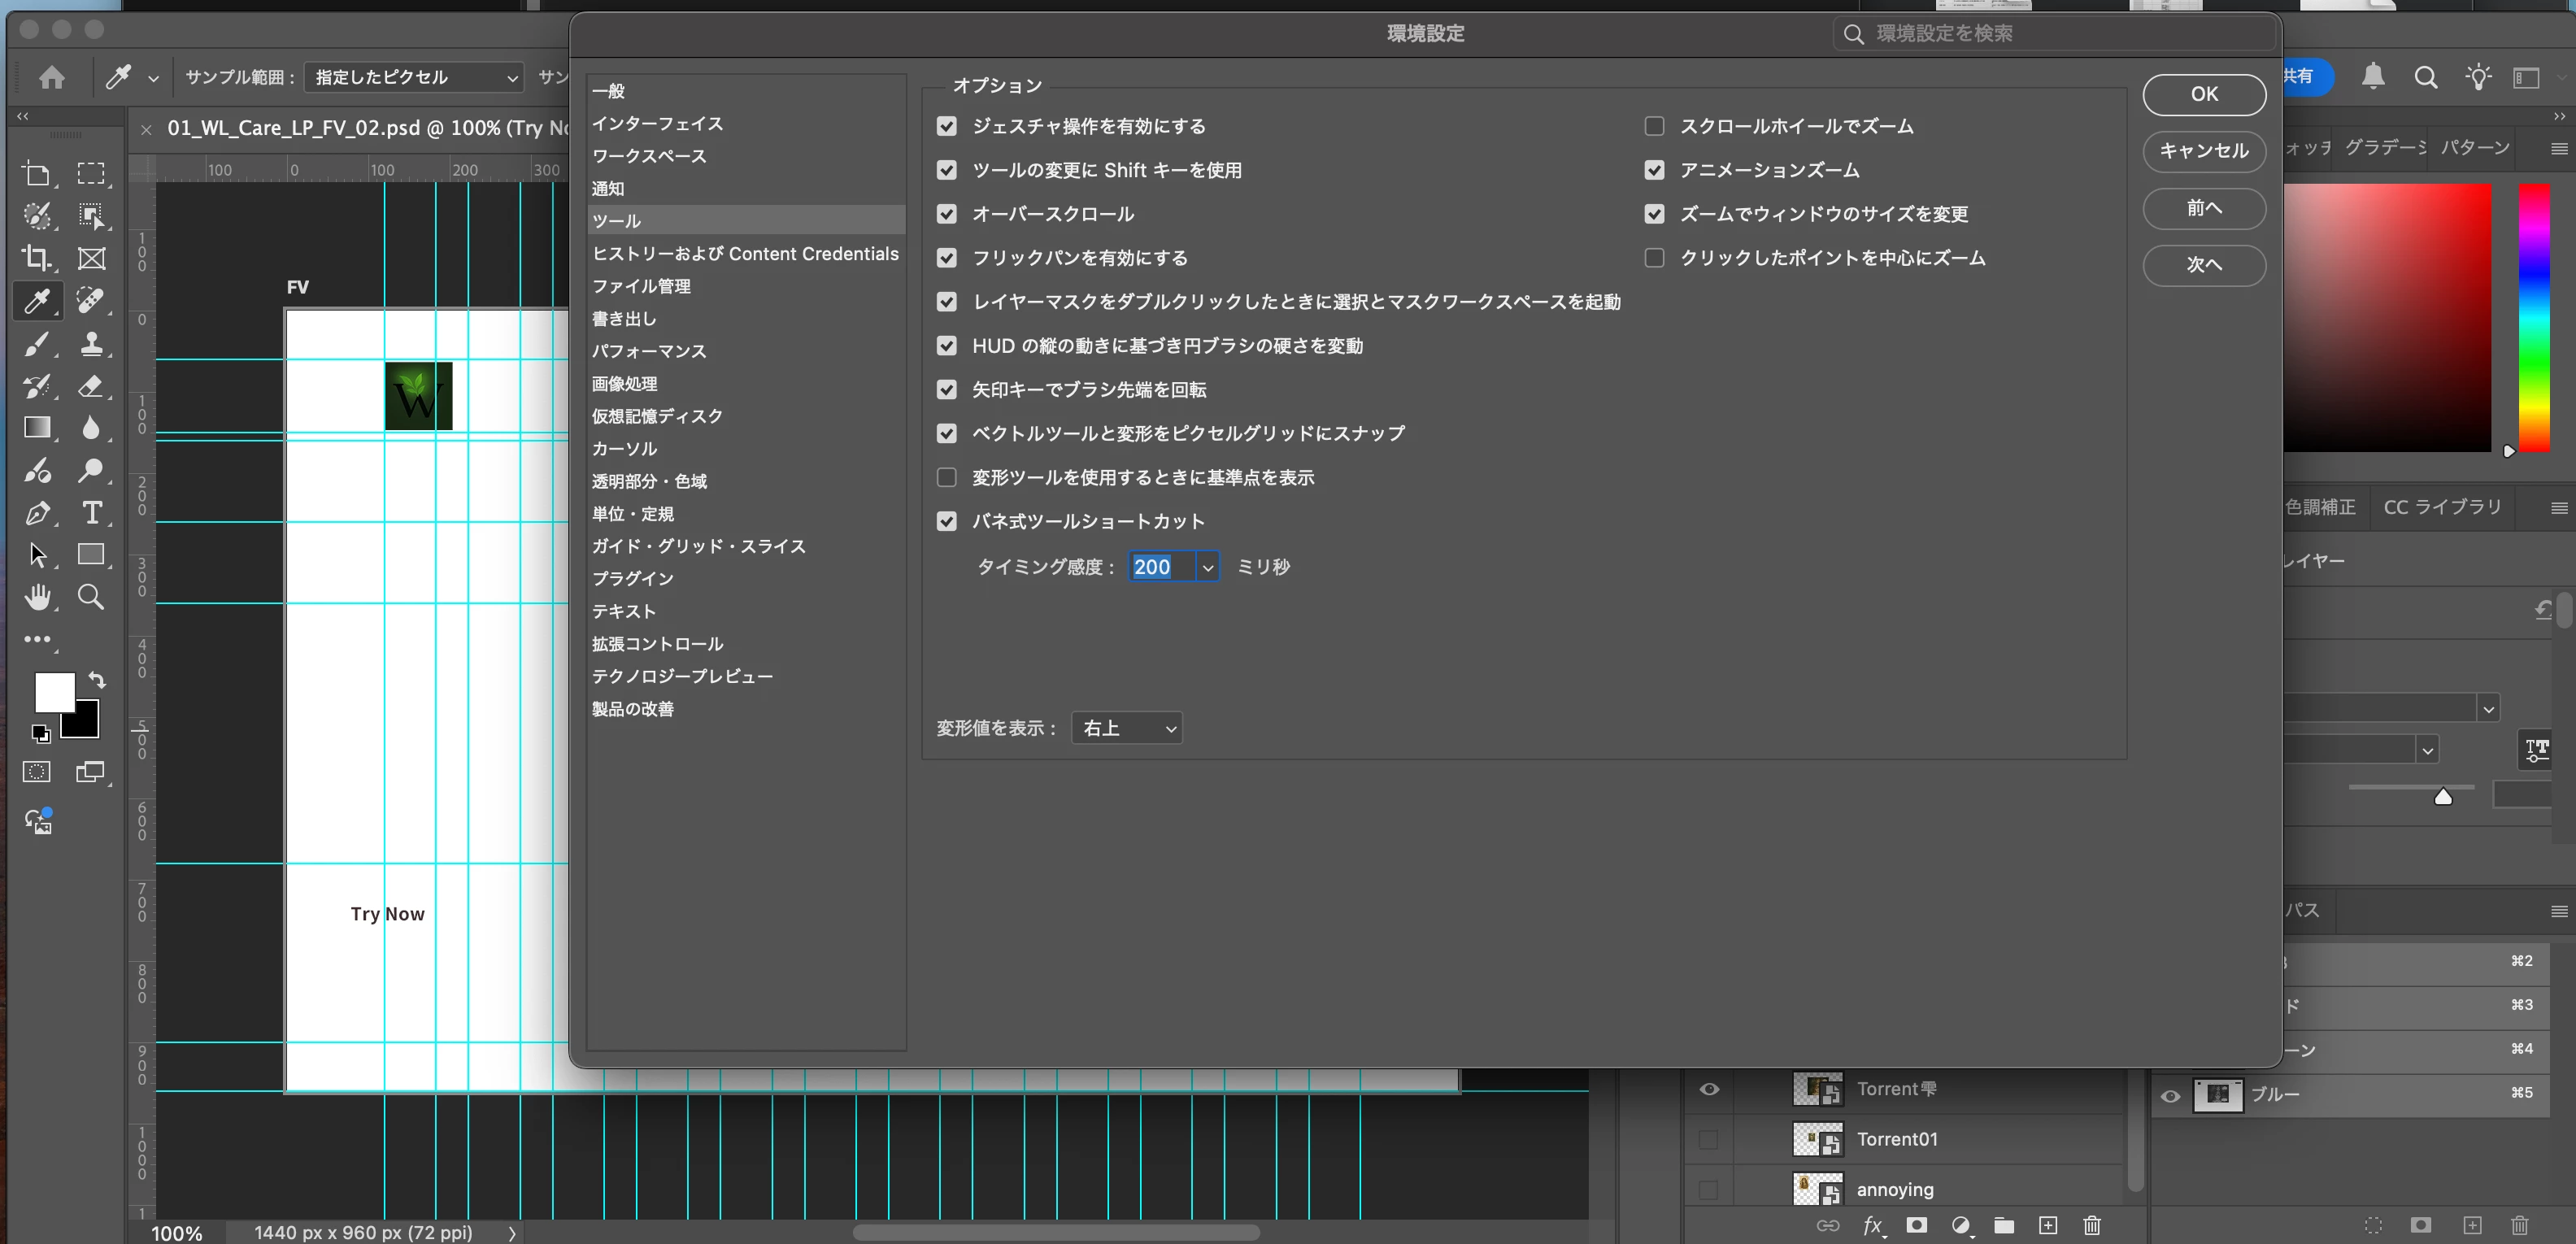Disable the オーバースクロール checkbox
This screenshot has width=2576, height=1244.
946,214
